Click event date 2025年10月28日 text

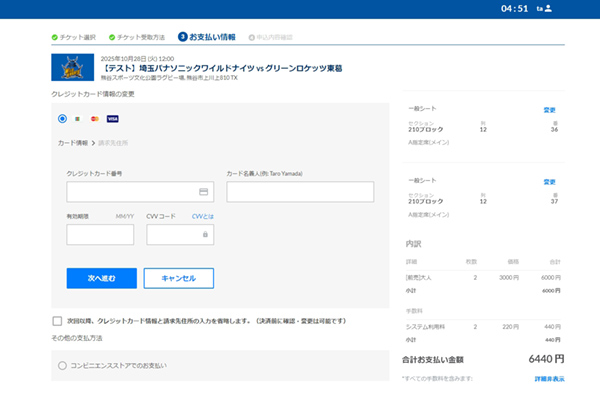(x=137, y=59)
